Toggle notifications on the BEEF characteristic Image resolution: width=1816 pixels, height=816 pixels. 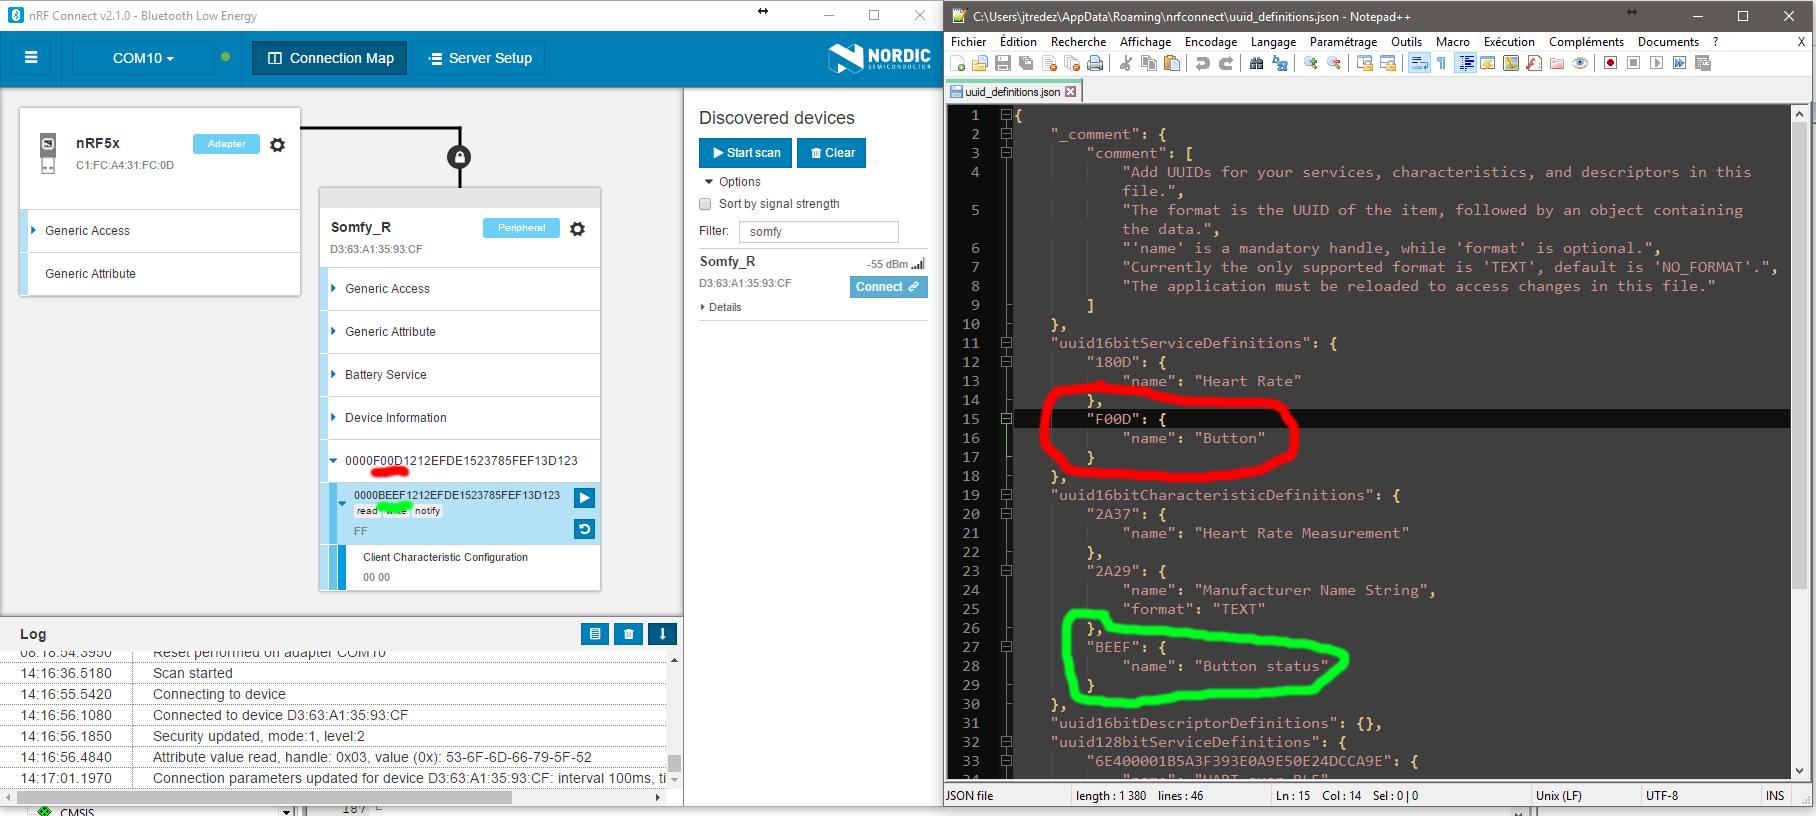585,498
